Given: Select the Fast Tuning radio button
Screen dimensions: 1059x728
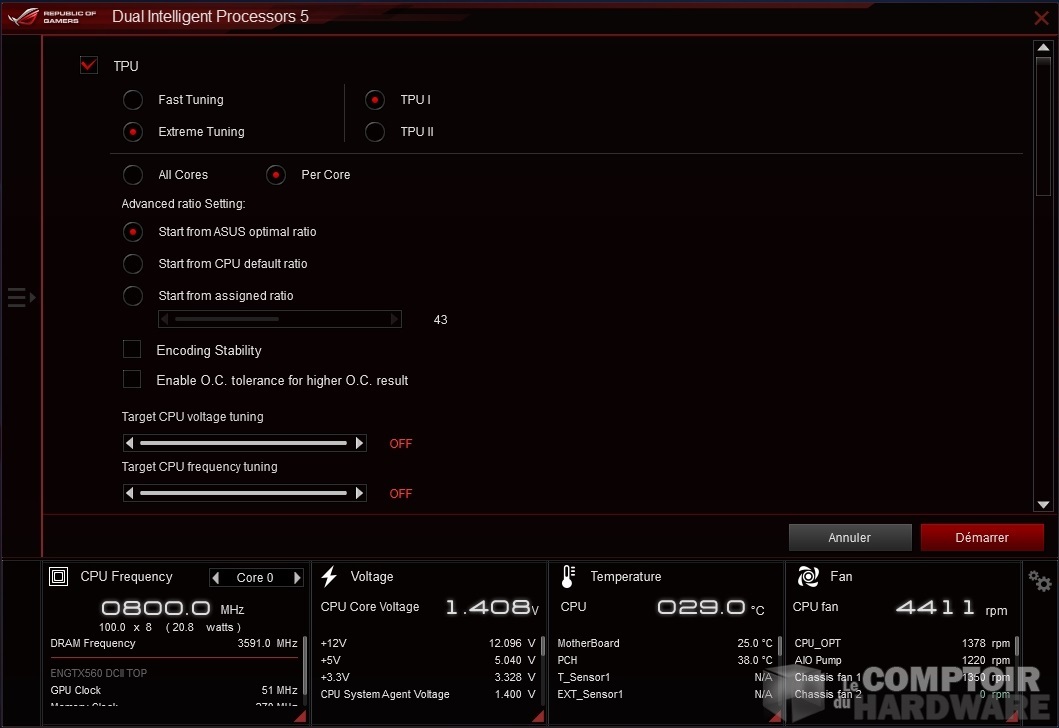Looking at the screenshot, I should [132, 100].
